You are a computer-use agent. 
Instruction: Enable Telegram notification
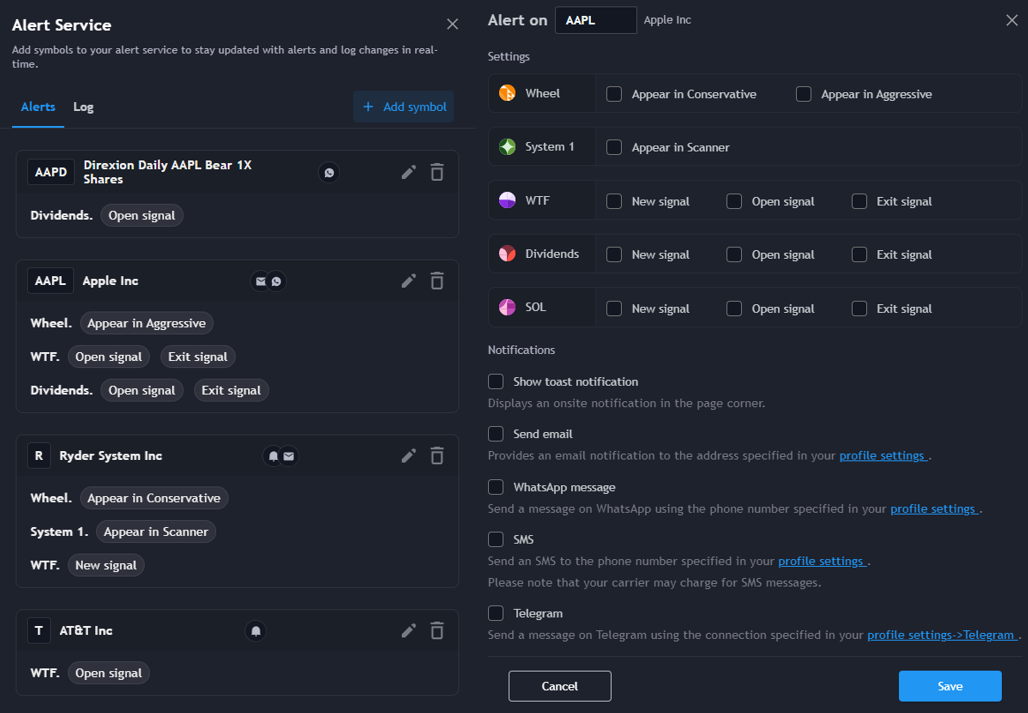coord(496,613)
